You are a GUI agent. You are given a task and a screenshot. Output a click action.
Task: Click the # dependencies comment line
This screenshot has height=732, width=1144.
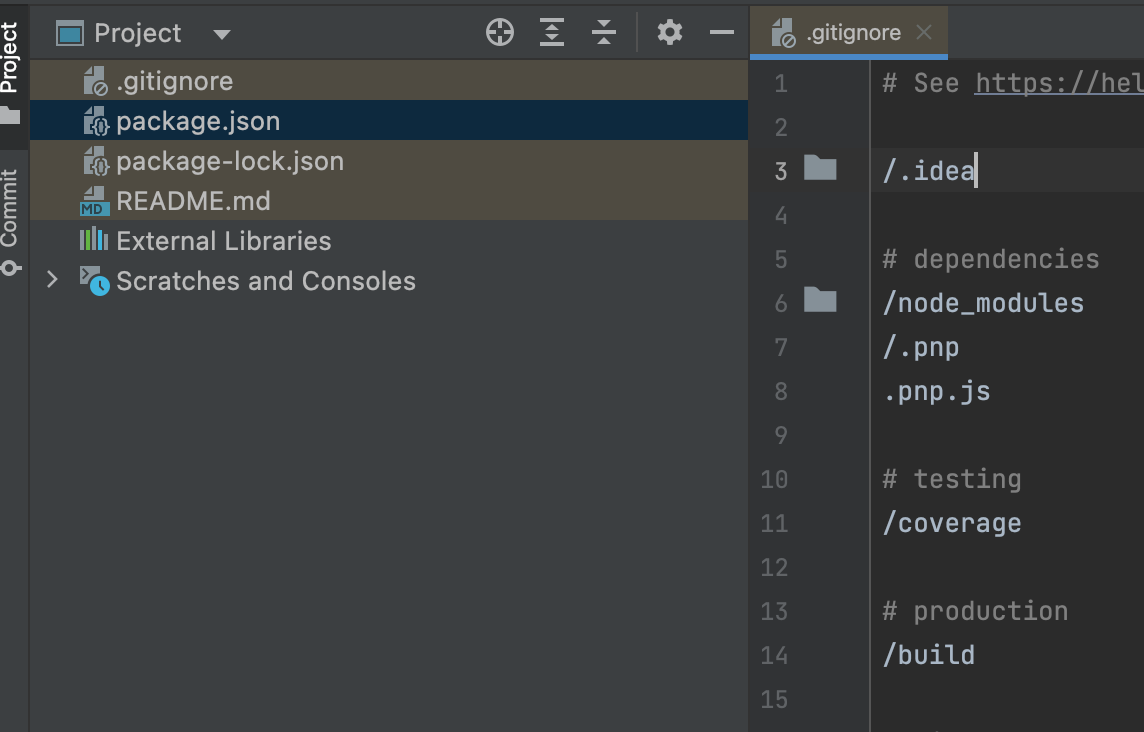pos(991,259)
